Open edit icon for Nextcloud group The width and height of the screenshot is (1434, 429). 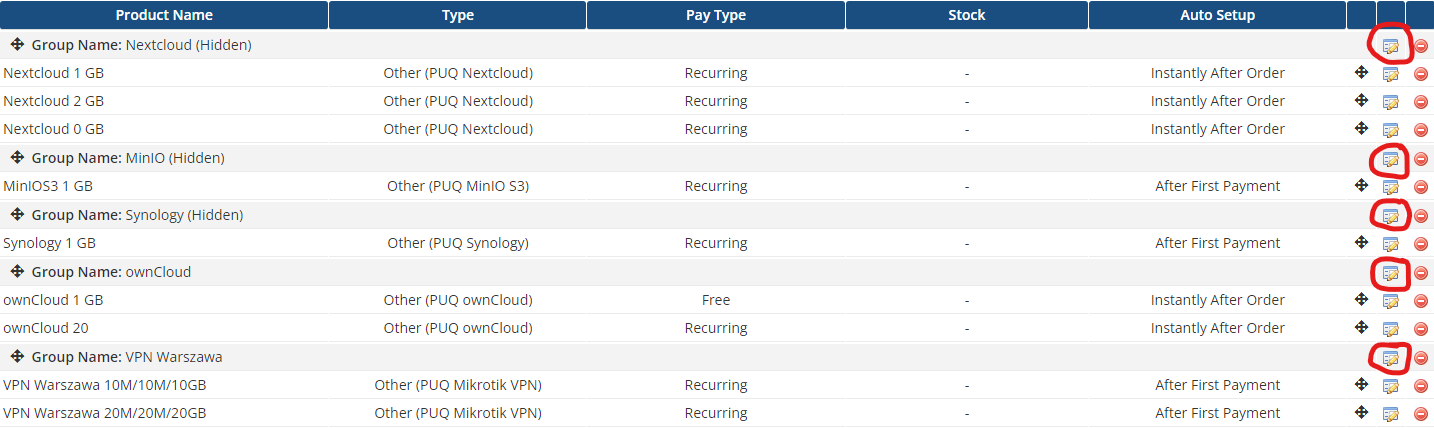(x=1391, y=46)
